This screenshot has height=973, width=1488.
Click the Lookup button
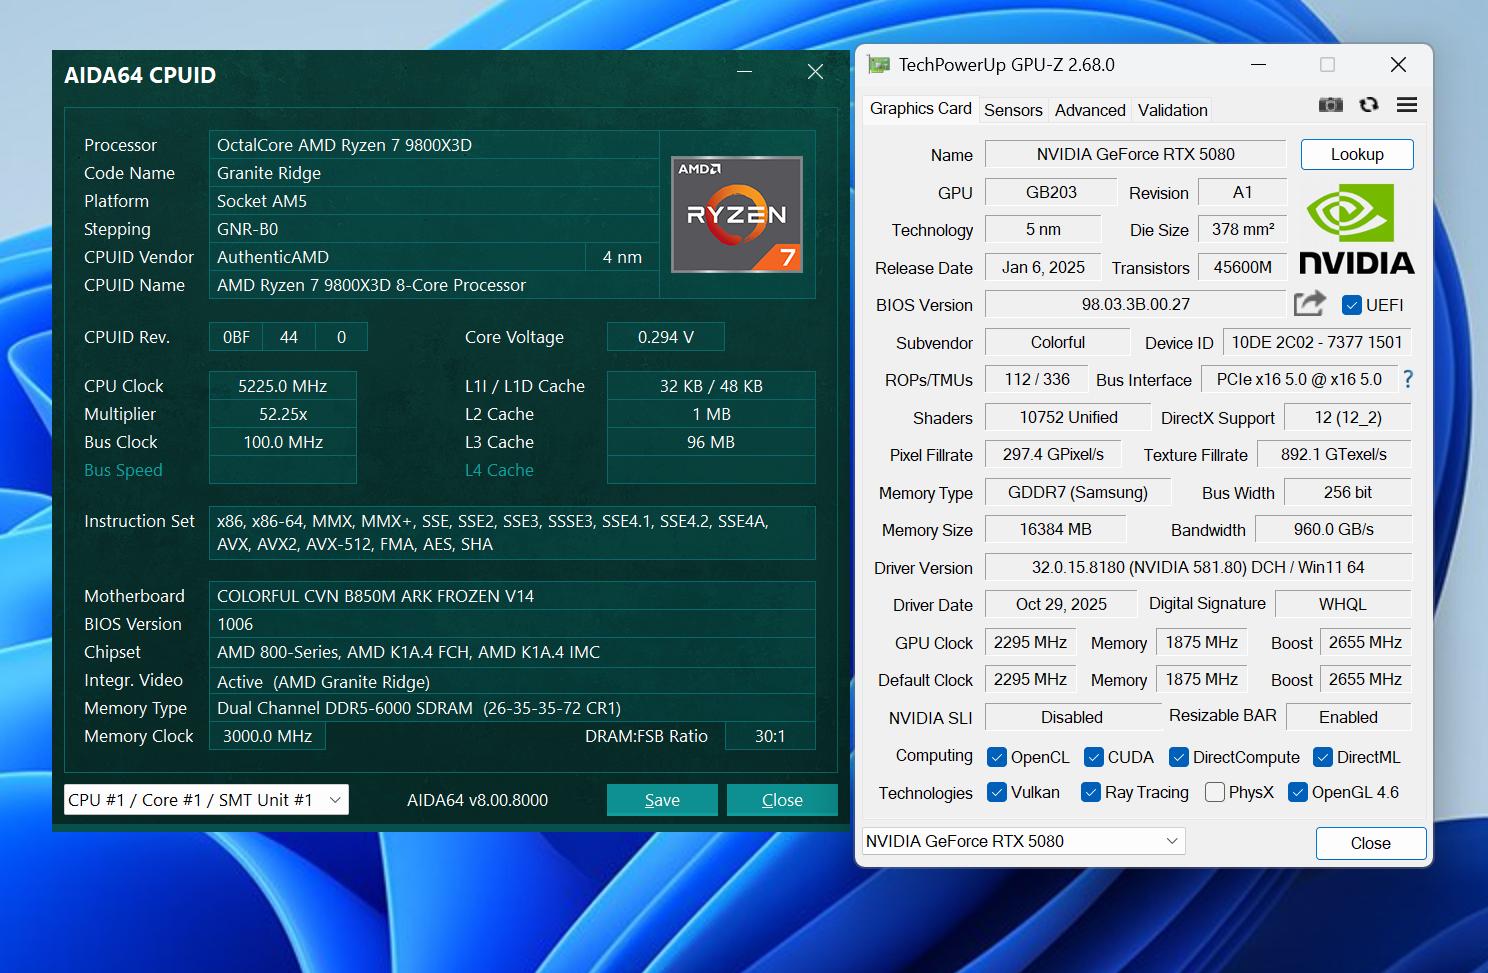[1356, 154]
